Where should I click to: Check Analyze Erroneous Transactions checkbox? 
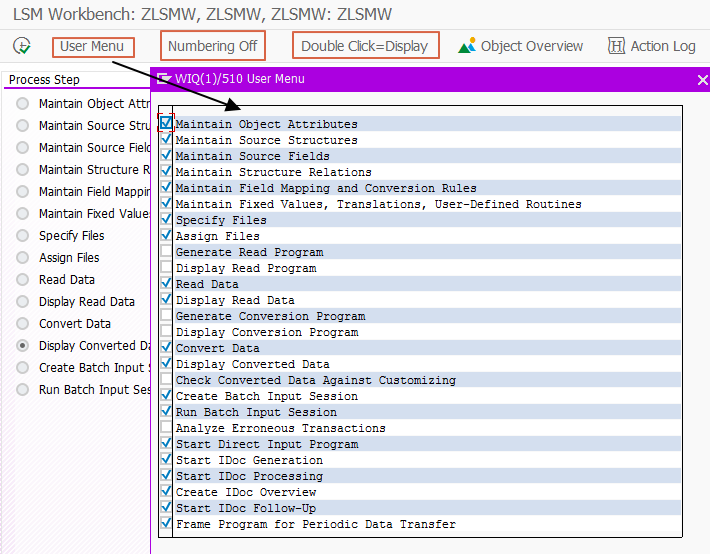[x=166, y=428]
